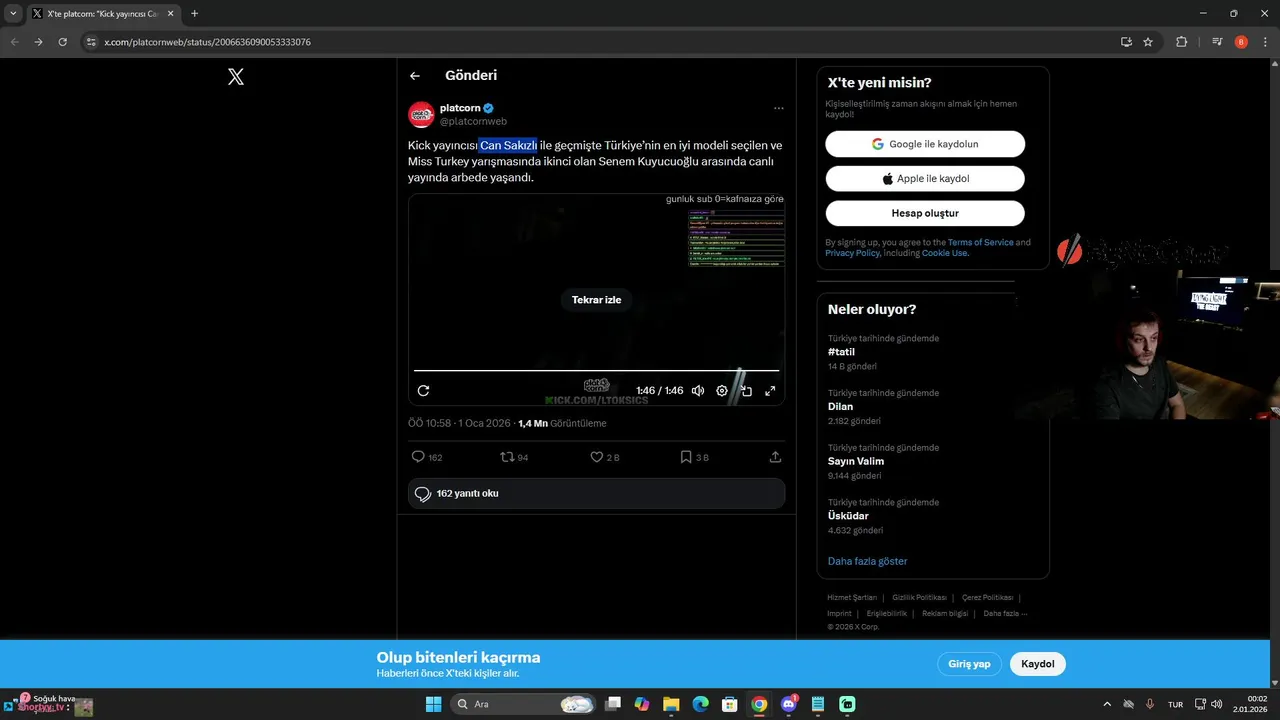
Task: Open Discord from the taskbar
Action: pos(789,704)
